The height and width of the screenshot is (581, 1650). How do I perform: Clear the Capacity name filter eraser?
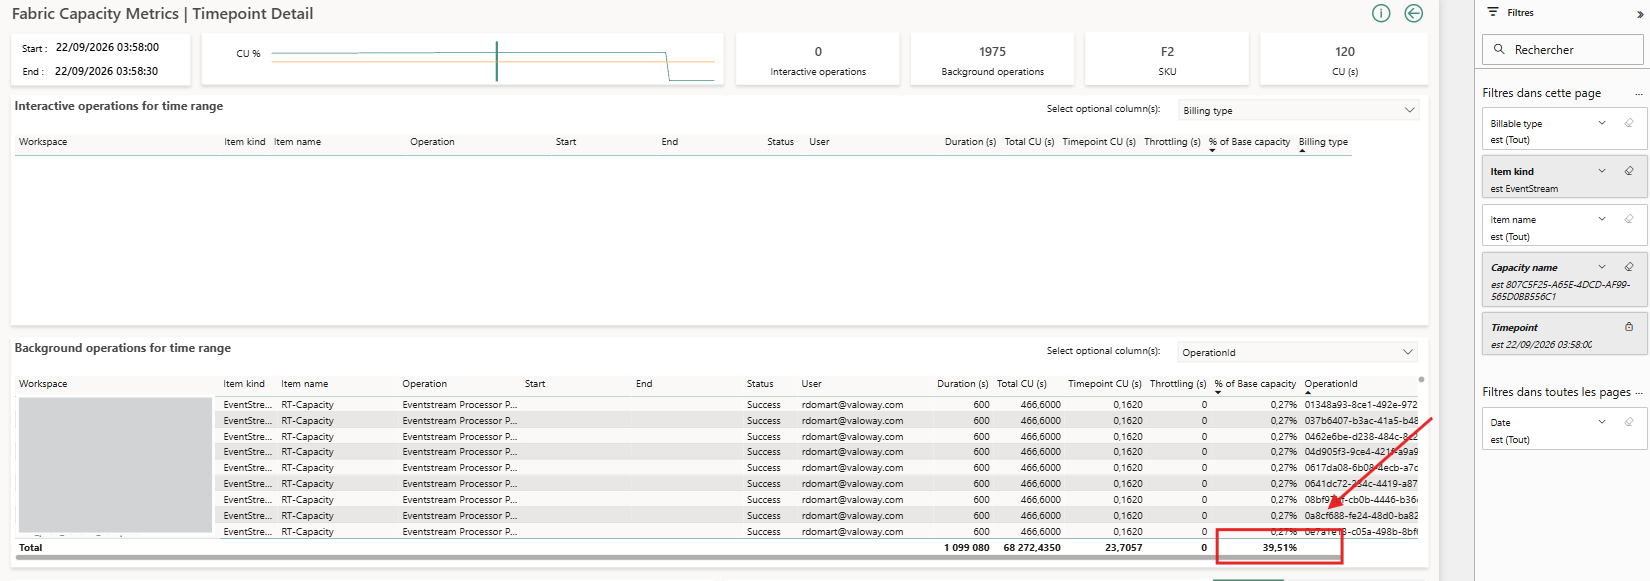1629,267
